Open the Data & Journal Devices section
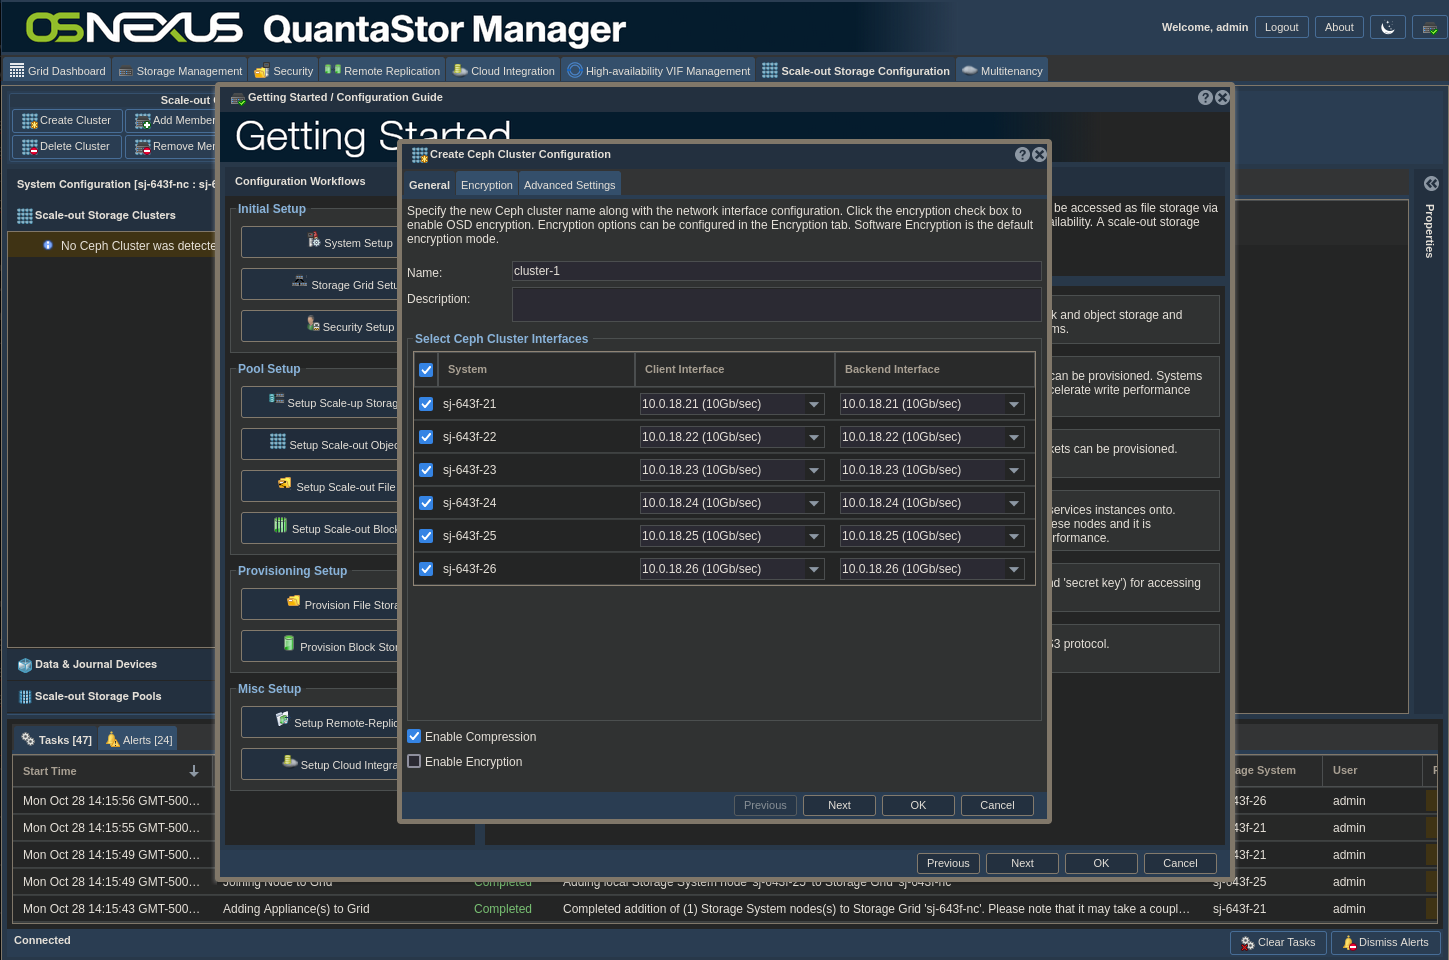Screen dimensions: 1449x960 [x=95, y=665]
